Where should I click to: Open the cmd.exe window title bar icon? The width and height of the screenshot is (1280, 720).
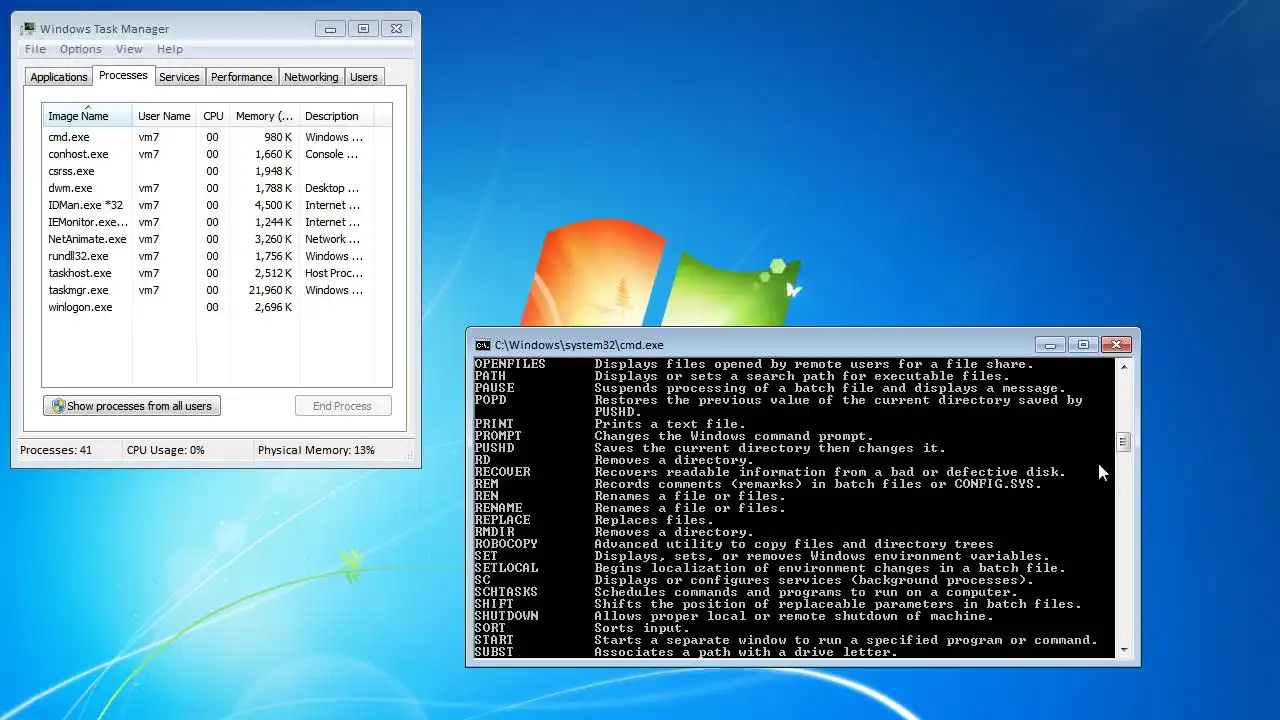483,345
